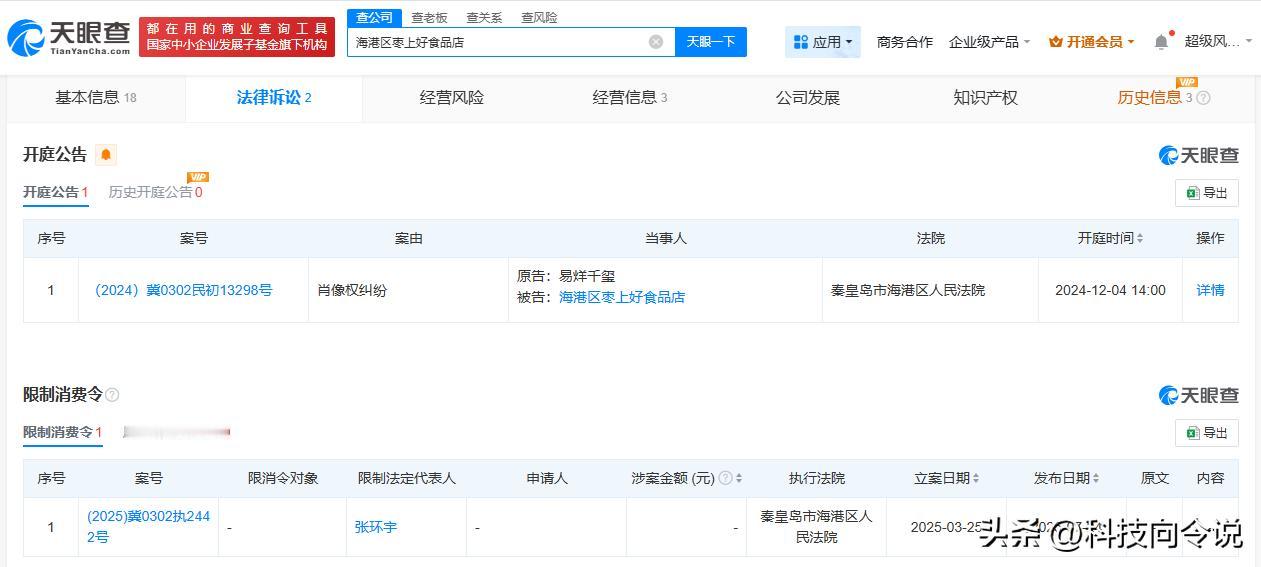Switch to the 查公司 search tab
This screenshot has width=1261, height=567.
(x=375, y=17)
